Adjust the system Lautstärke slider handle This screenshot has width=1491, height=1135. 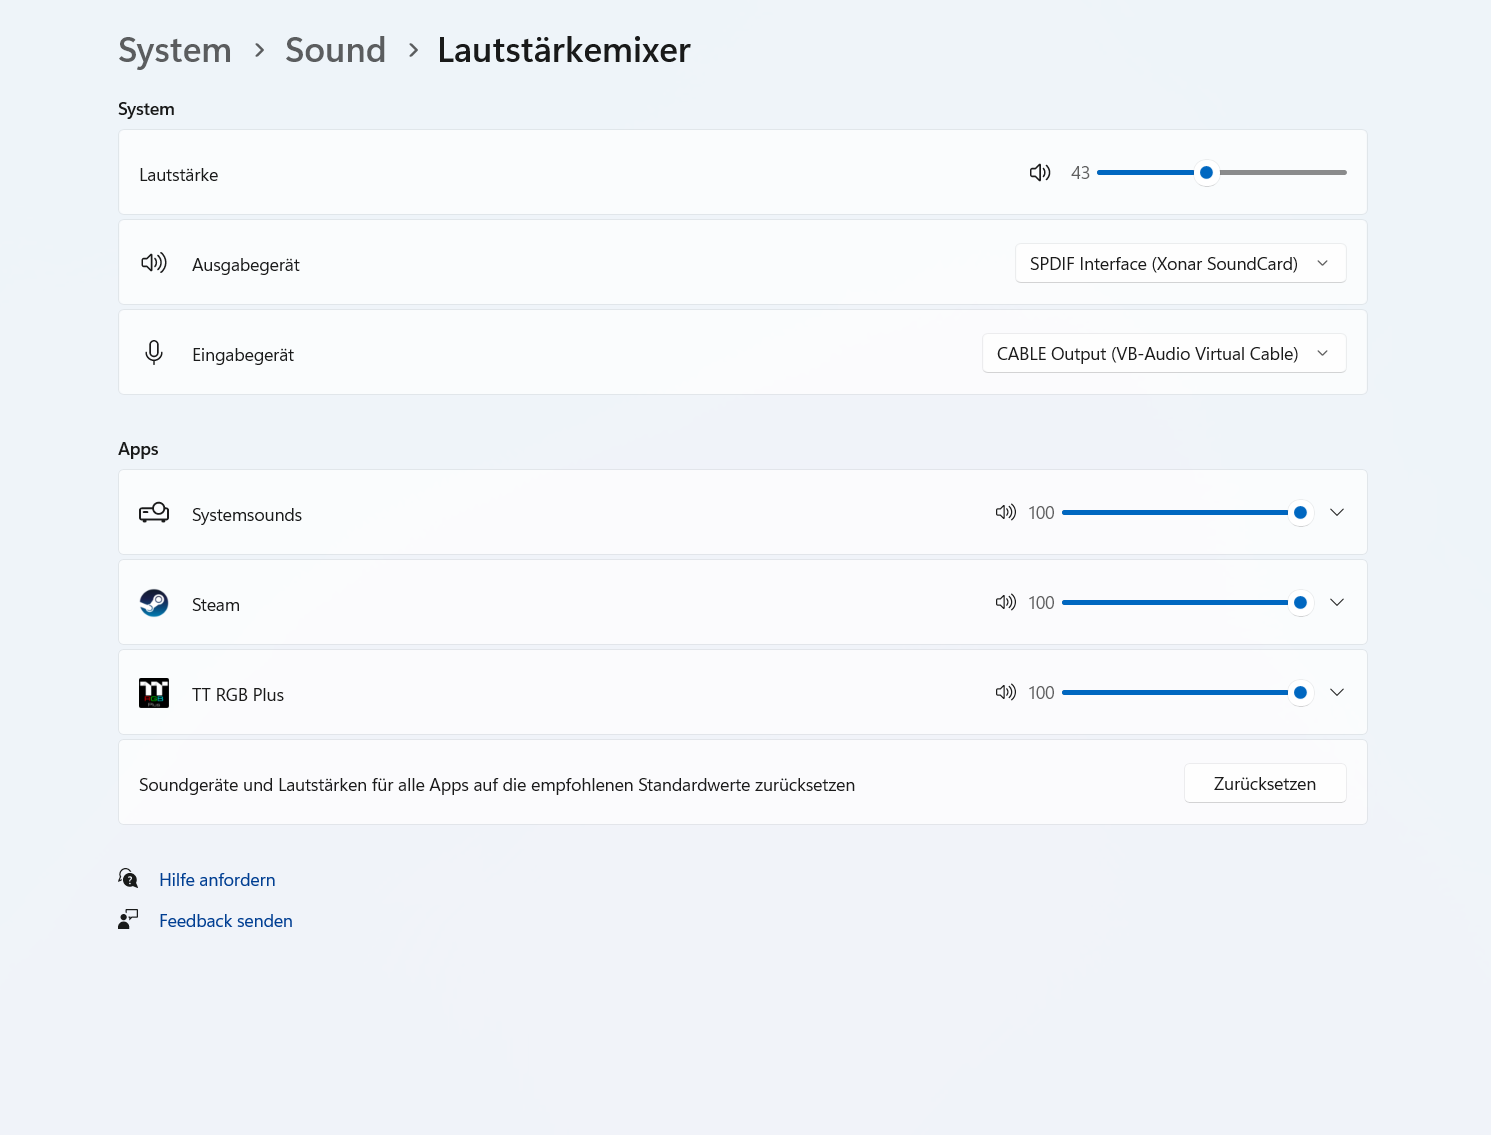point(1206,172)
